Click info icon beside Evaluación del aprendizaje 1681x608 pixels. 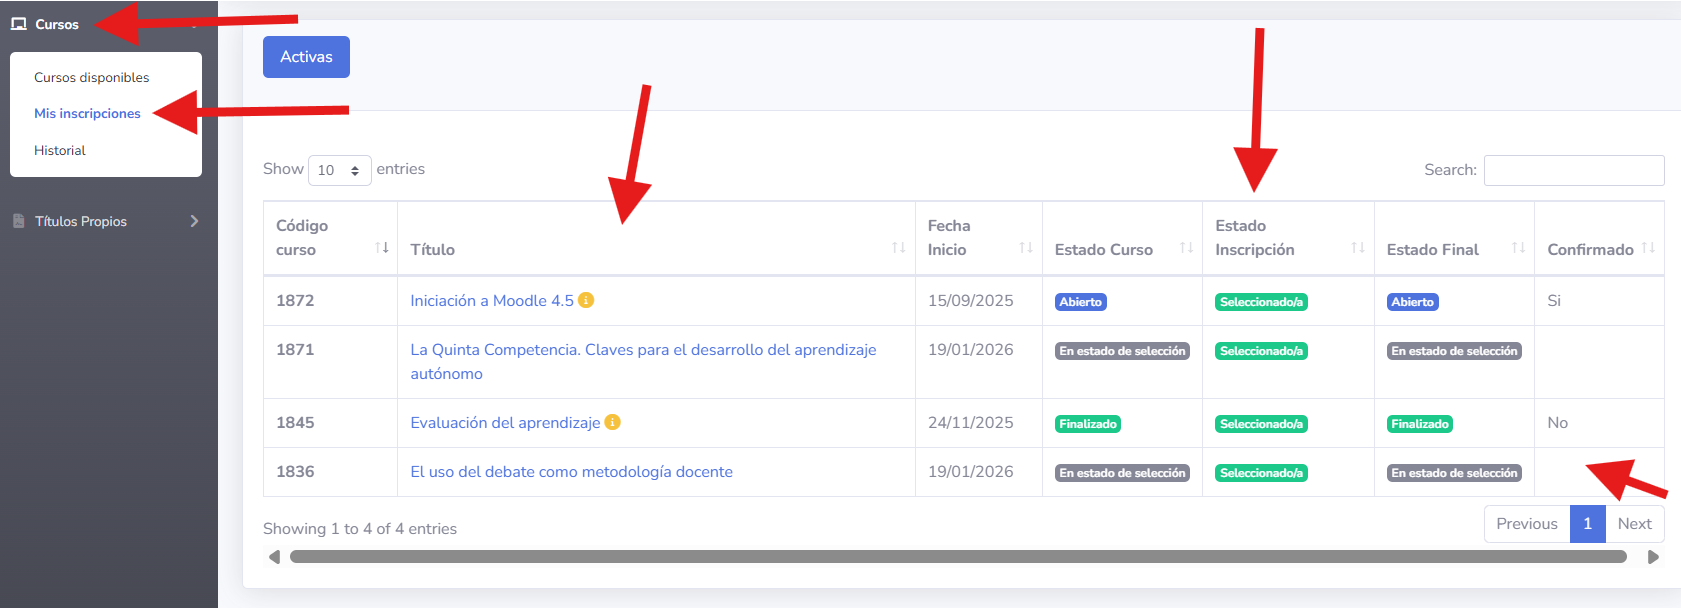pos(612,422)
